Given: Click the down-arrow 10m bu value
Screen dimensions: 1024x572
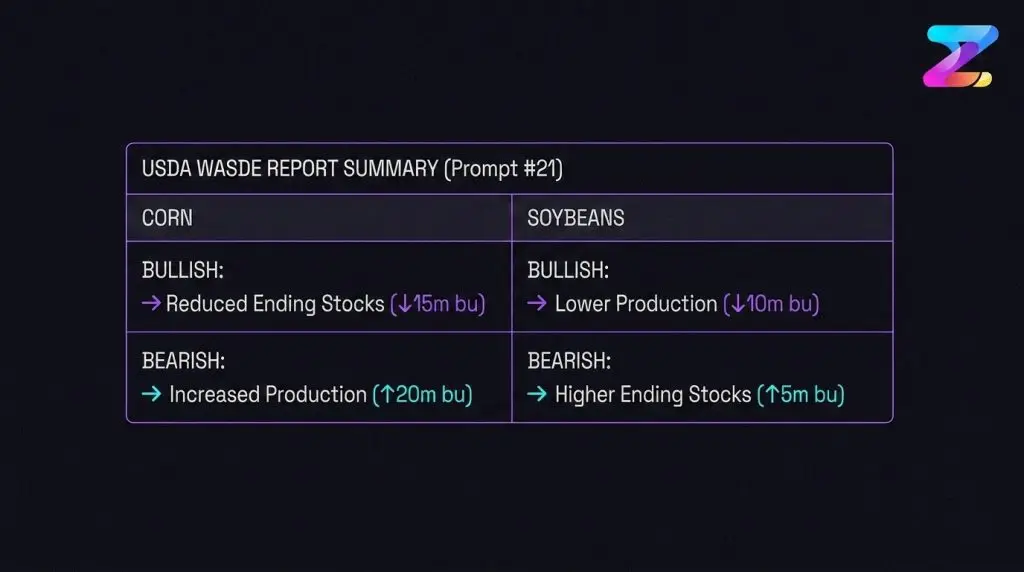Looking at the screenshot, I should coord(771,304).
